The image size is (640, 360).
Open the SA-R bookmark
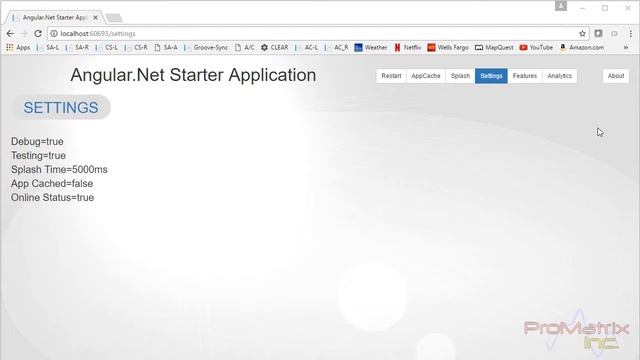[x=78, y=47]
